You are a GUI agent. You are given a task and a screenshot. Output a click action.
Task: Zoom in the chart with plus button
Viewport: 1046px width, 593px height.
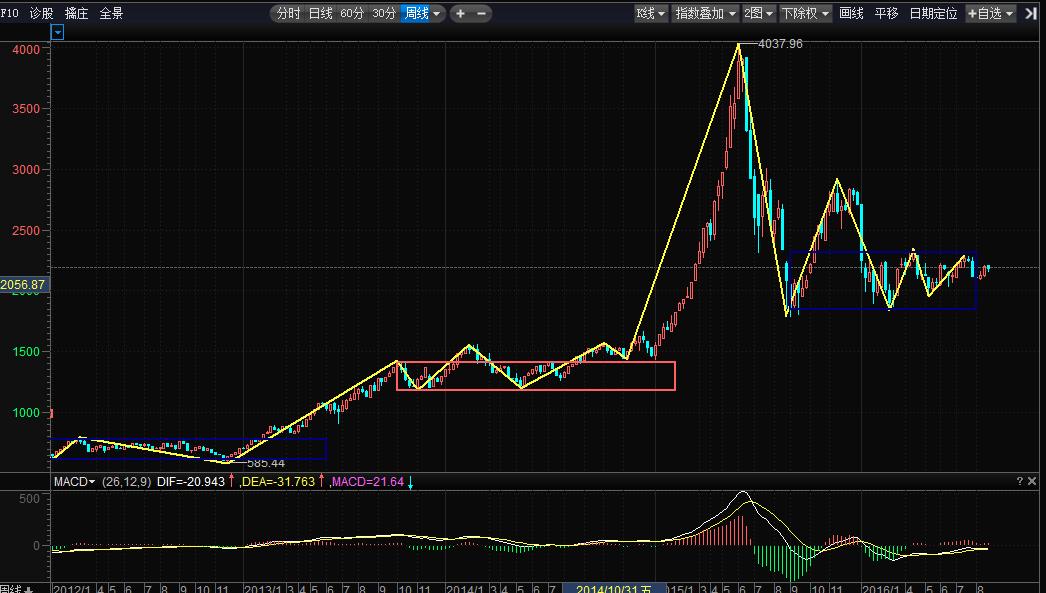[461, 13]
